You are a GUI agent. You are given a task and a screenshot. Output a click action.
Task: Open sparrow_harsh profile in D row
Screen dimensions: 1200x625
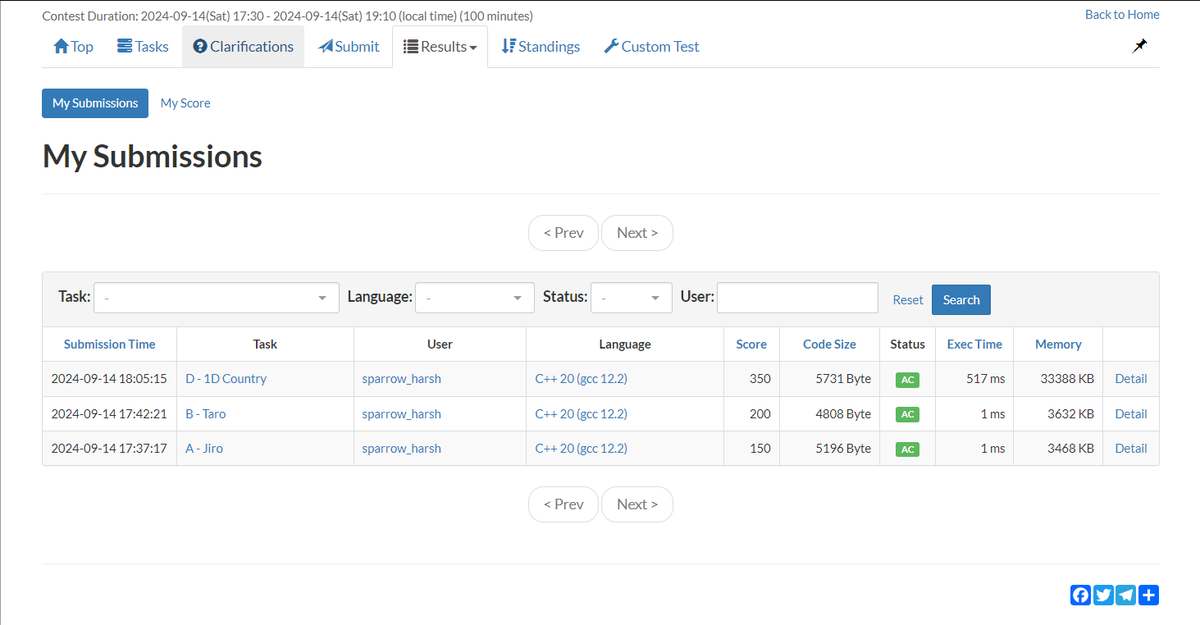401,379
